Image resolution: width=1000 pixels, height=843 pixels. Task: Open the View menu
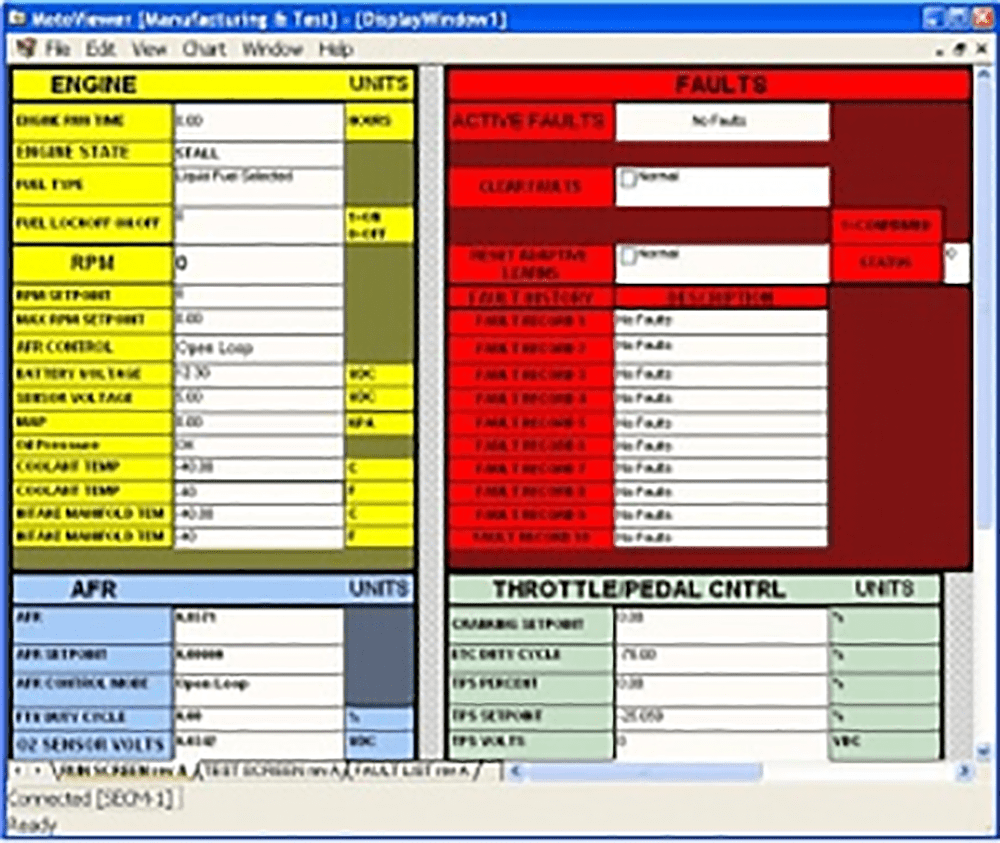click(149, 48)
